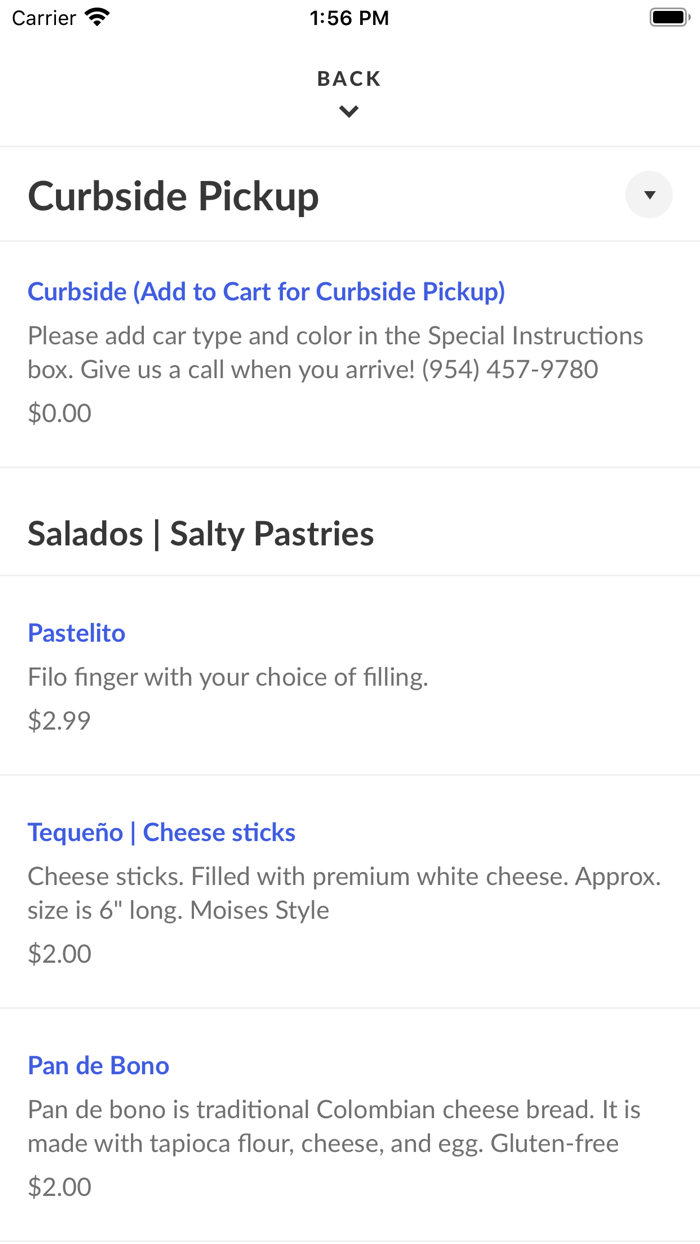Select Tequeño | Cheese sticks item
Screen dimensions: 700x1244
click(160, 832)
